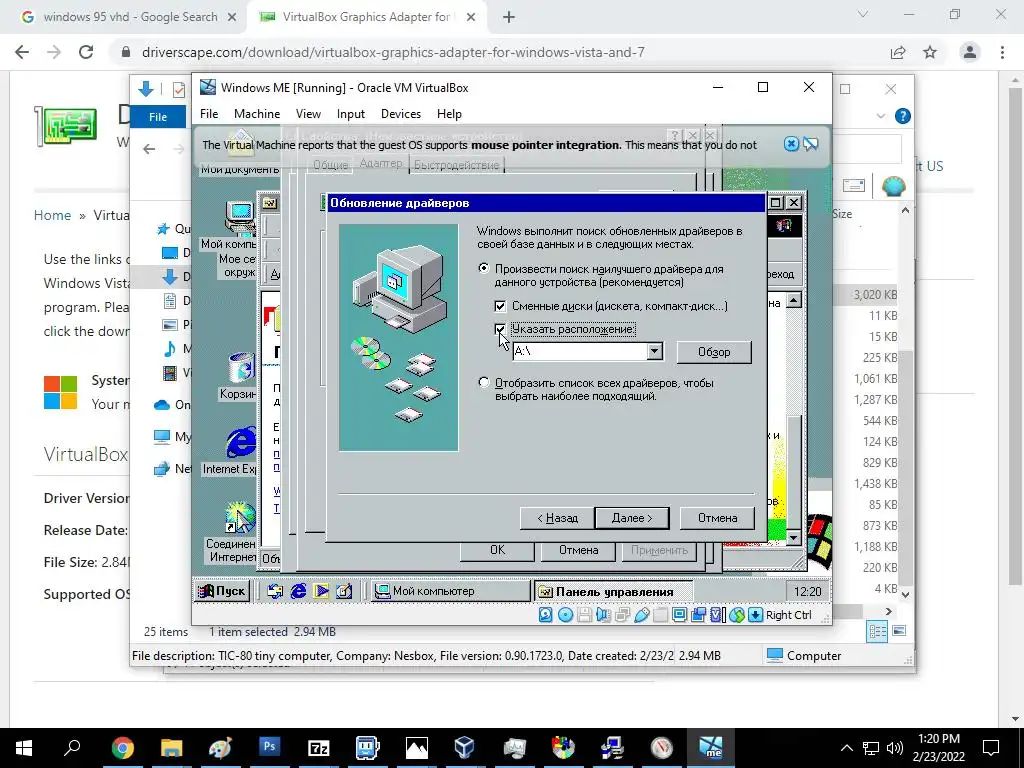Click VirtualBox hard disk activity indicator
The image size is (1024, 768).
click(545, 615)
